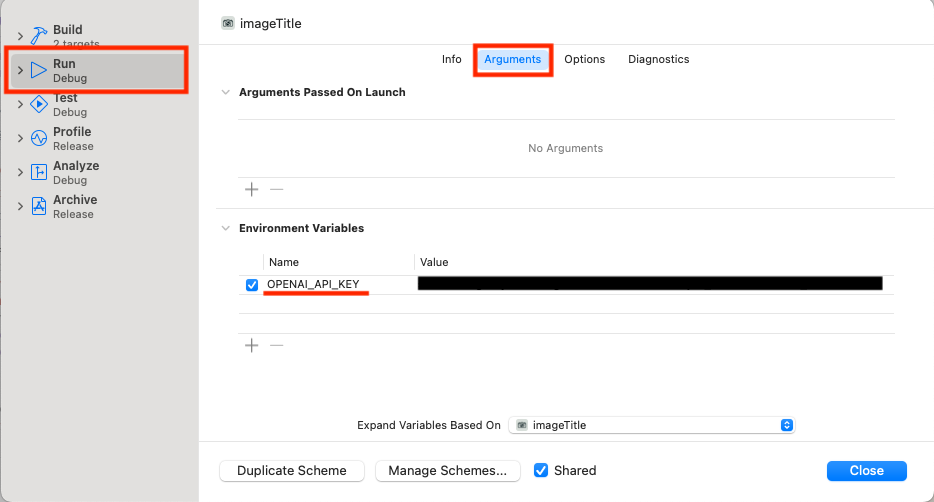Click the Profile waveform icon

coord(39,138)
